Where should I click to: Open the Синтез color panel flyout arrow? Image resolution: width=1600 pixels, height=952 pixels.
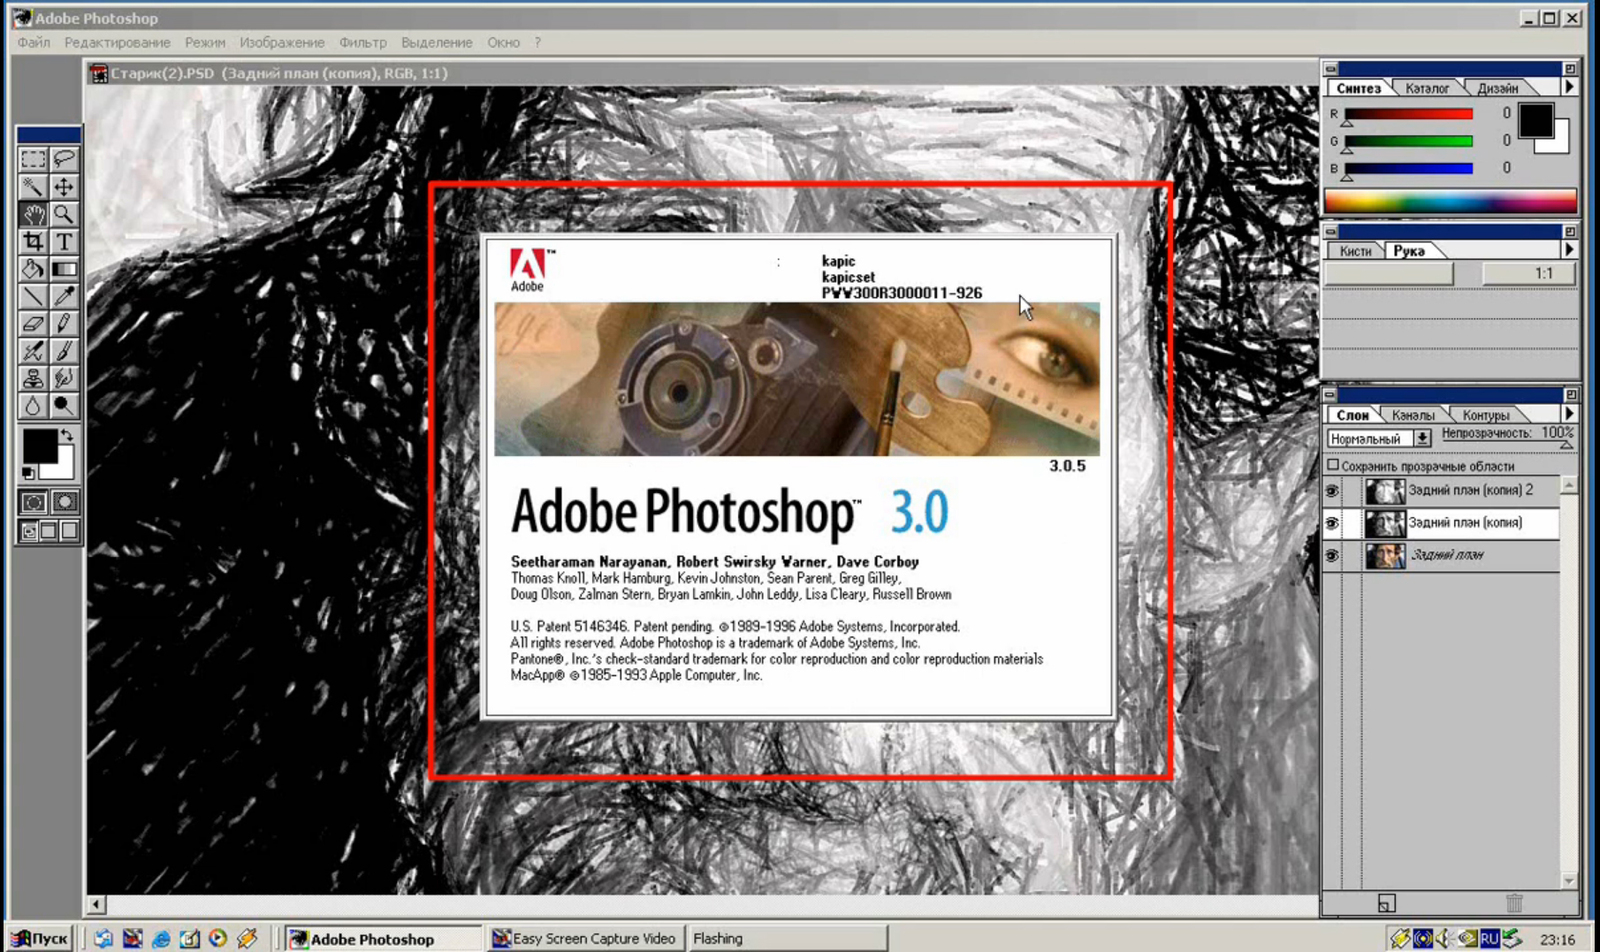click(1569, 87)
